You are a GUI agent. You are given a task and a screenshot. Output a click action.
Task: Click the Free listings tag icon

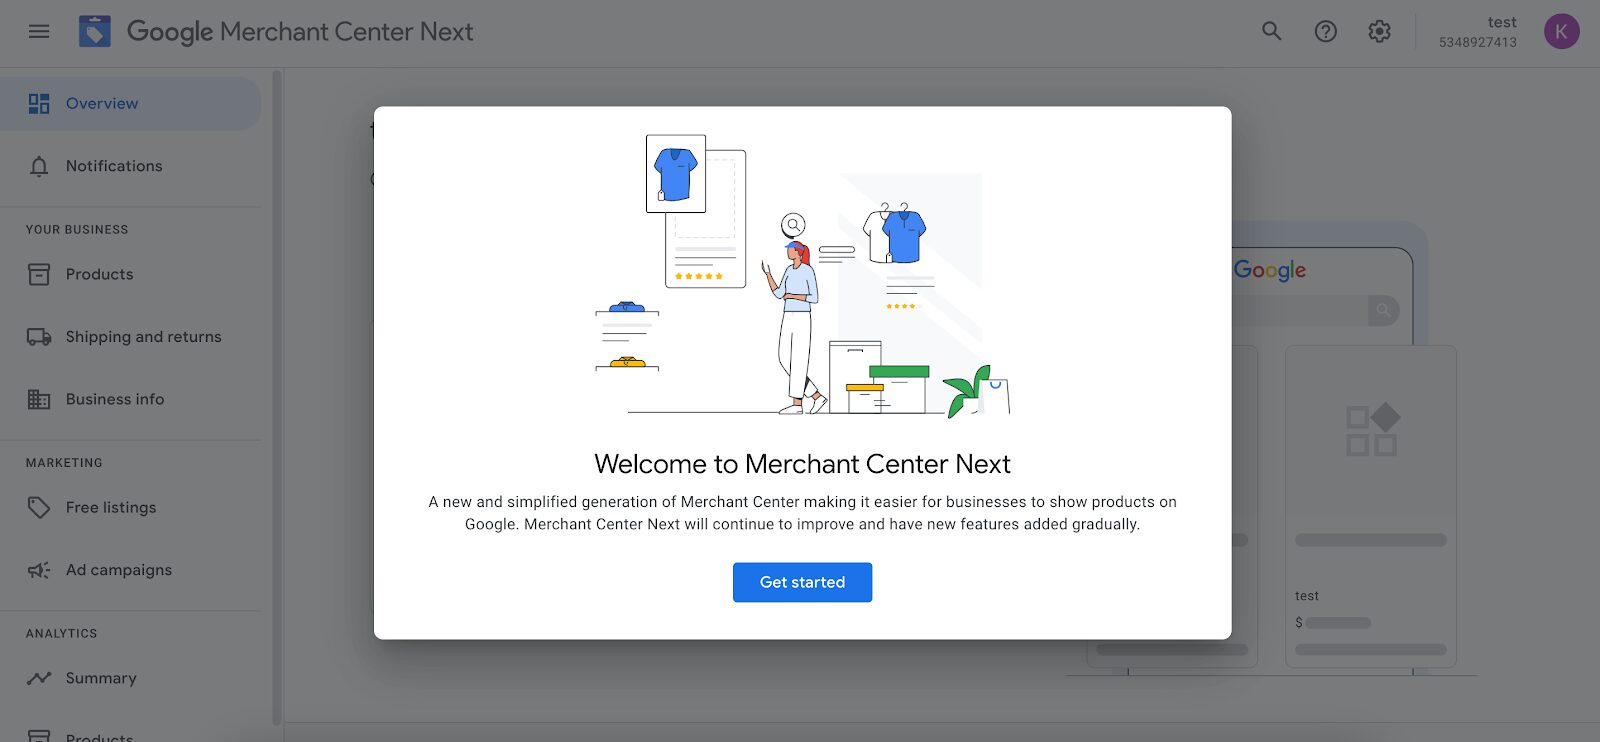(x=39, y=508)
